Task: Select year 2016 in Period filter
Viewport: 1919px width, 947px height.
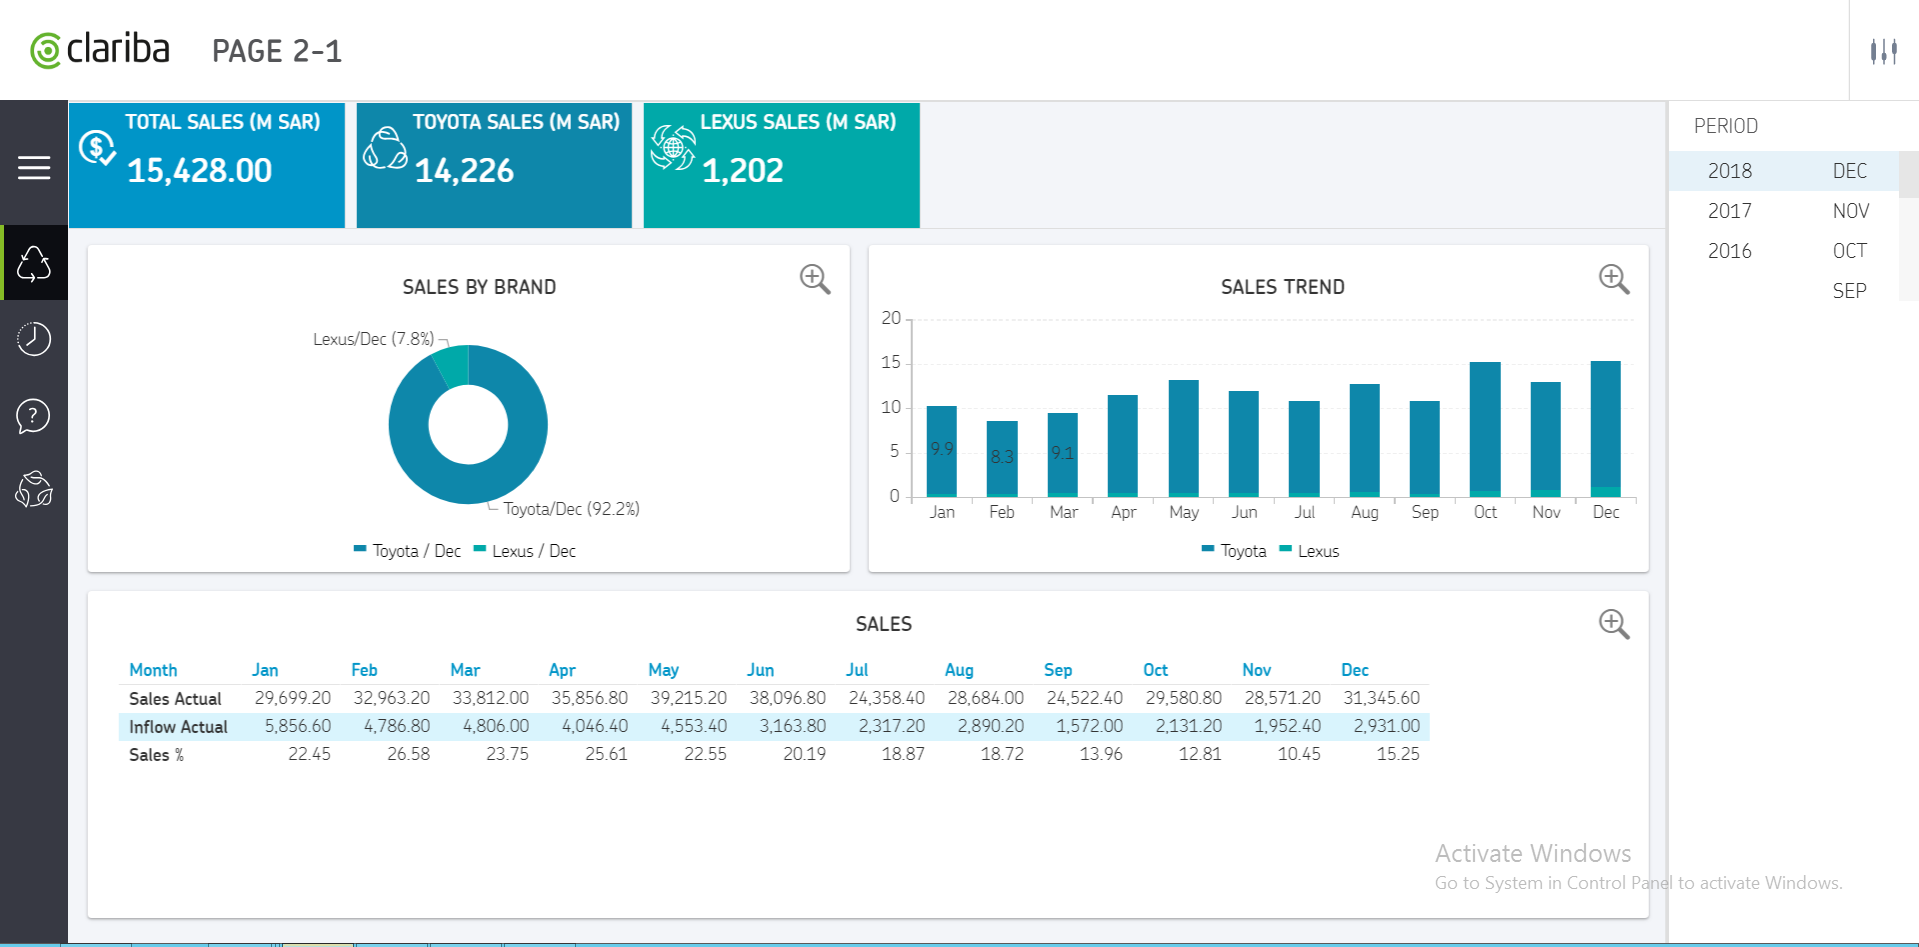Action: pos(1730,251)
